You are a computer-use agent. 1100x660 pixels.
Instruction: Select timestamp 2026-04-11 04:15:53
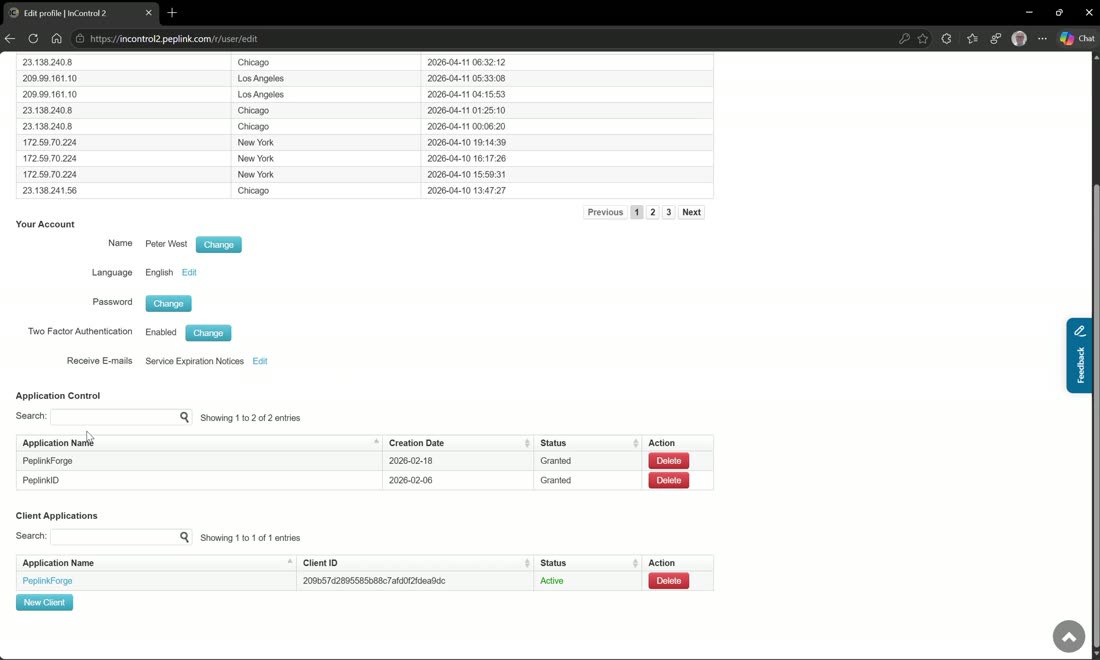pos(466,95)
